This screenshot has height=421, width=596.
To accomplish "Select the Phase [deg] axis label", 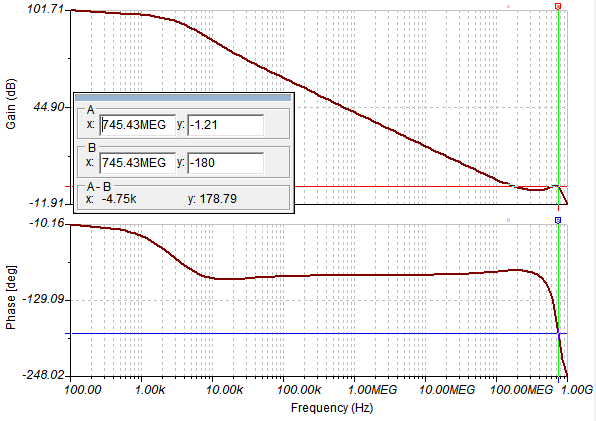I will click(x=11, y=298).
